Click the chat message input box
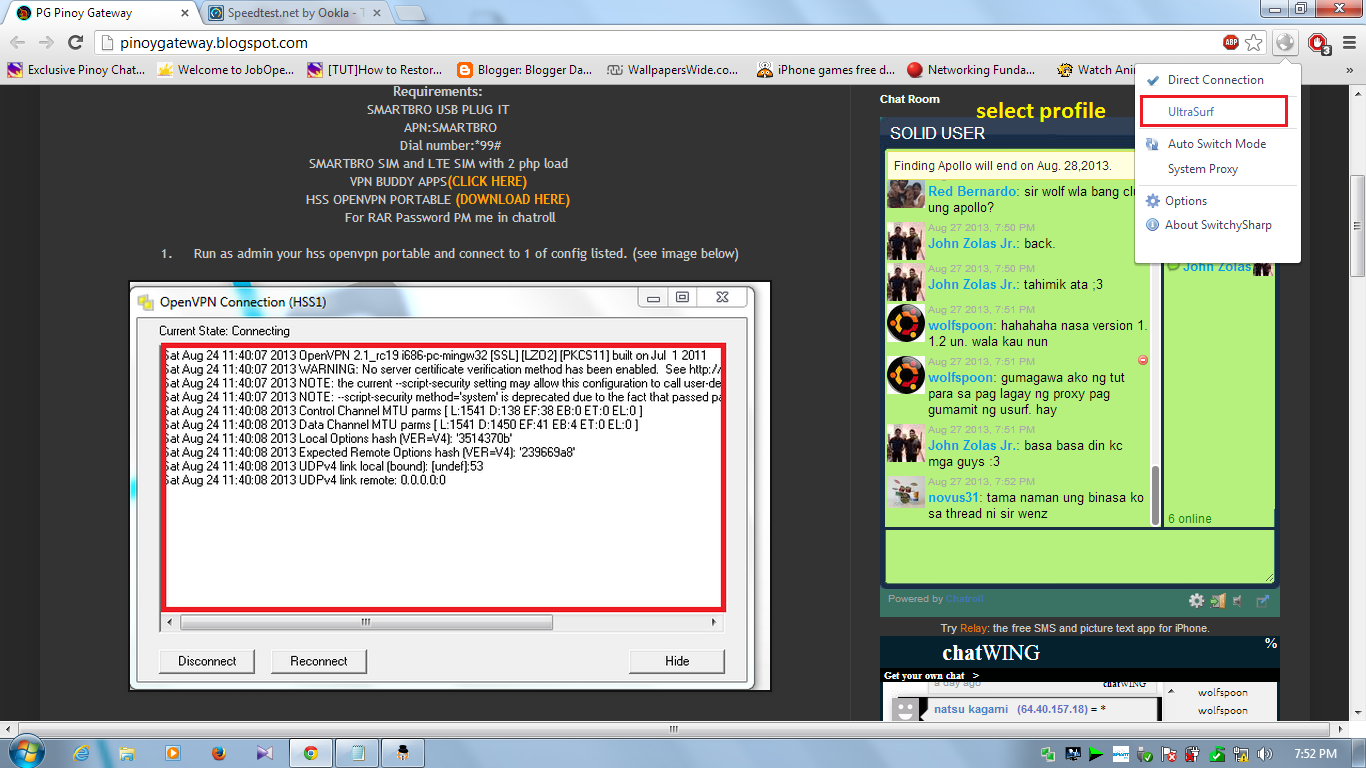This screenshot has width=1366, height=768. [x=1079, y=556]
